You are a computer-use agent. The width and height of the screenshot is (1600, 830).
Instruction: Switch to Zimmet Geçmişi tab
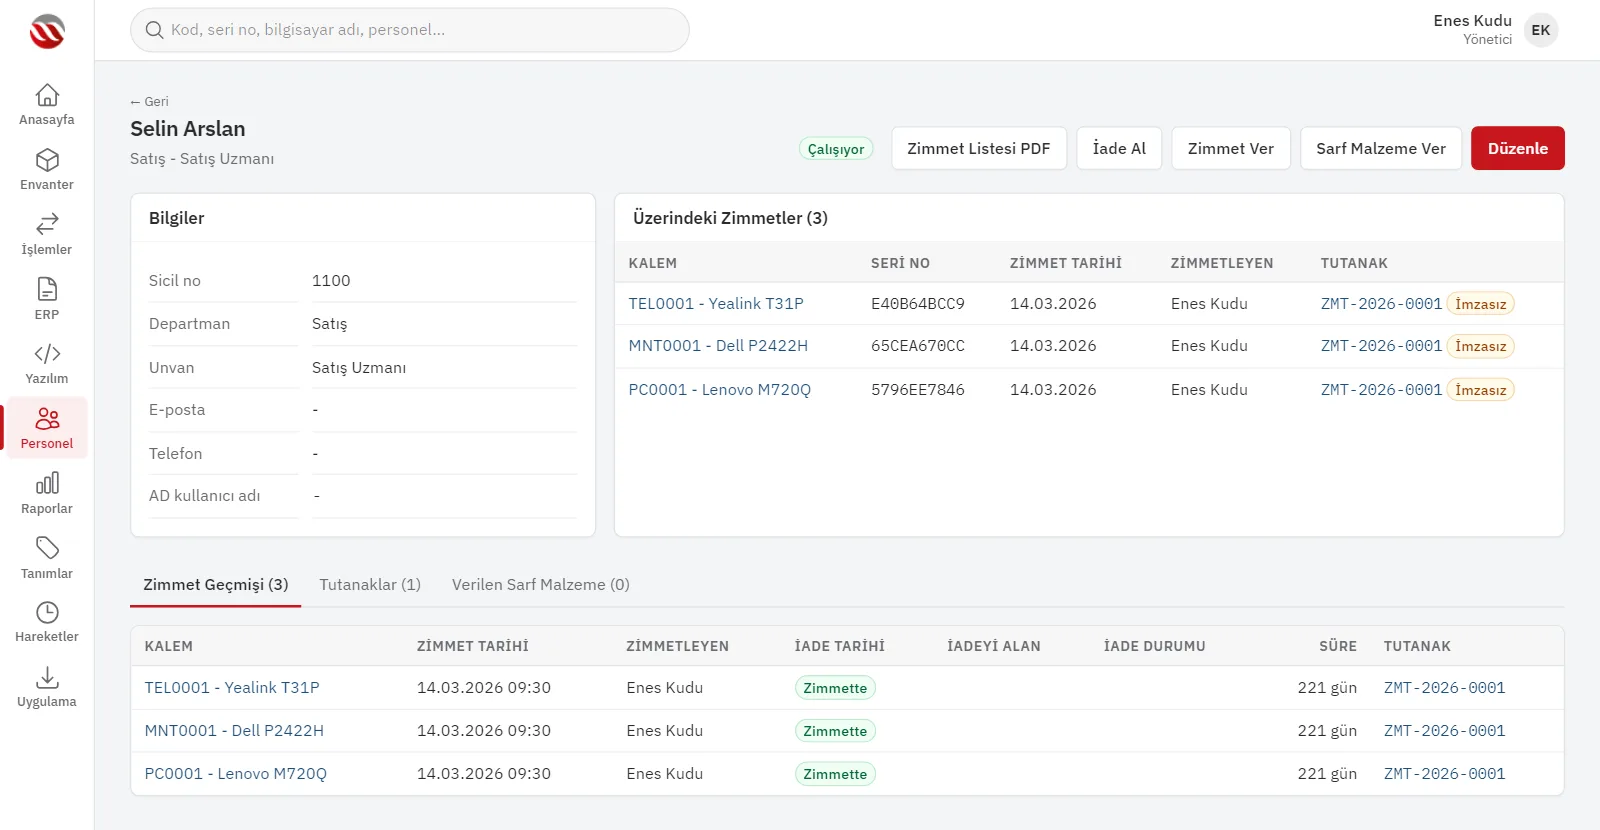point(216,585)
